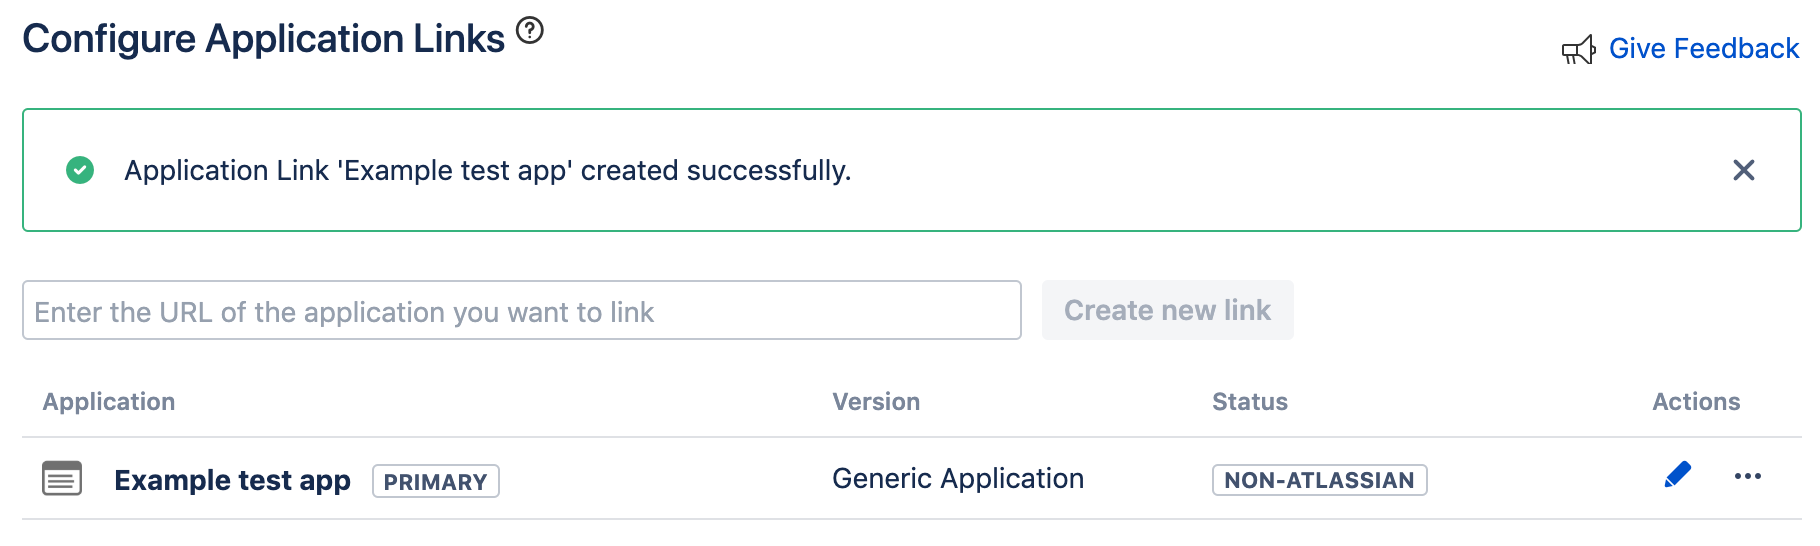Click the Application column header
This screenshot has height=546, width=1820.
click(x=109, y=401)
